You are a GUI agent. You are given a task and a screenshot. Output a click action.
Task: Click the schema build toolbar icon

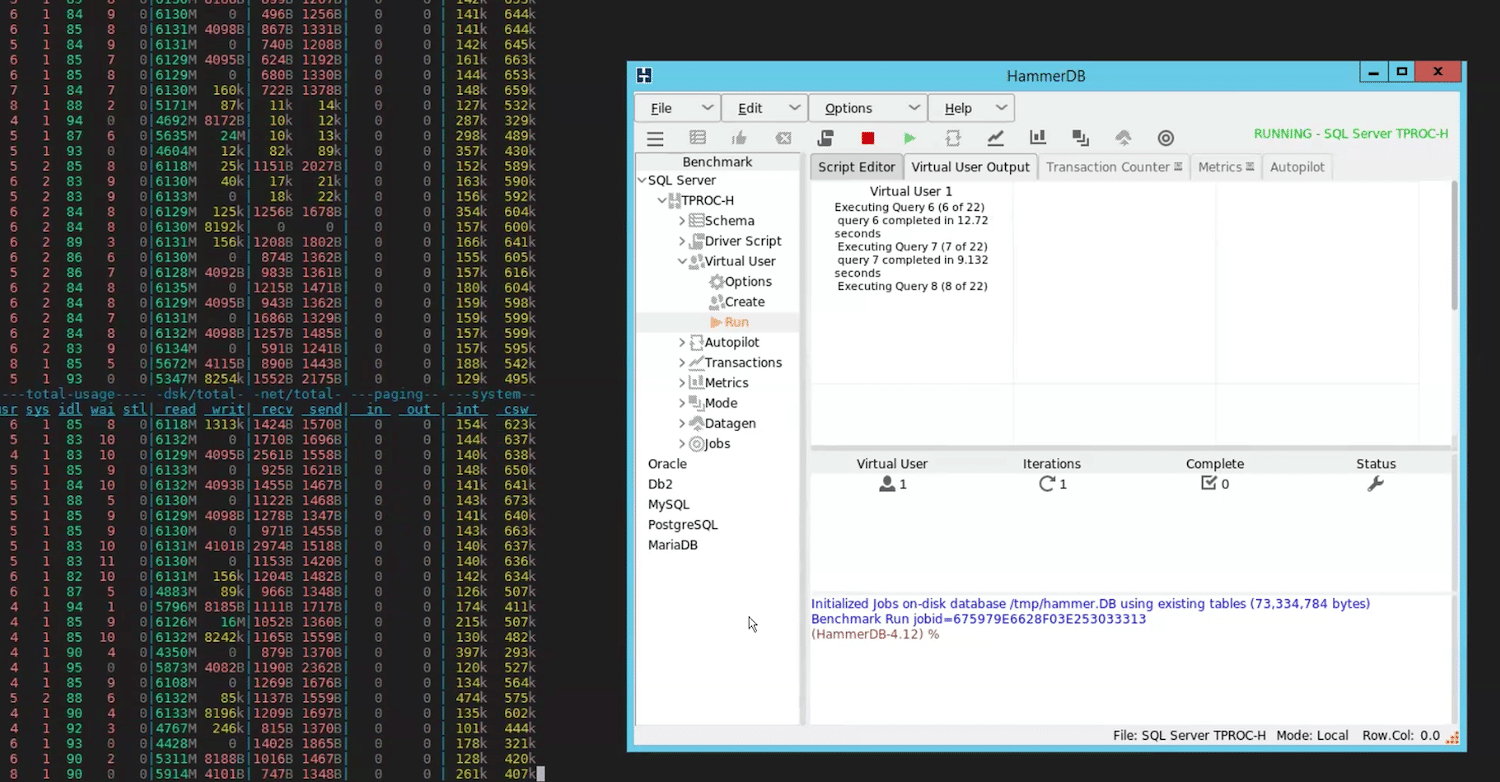pyautogui.click(x=698, y=138)
